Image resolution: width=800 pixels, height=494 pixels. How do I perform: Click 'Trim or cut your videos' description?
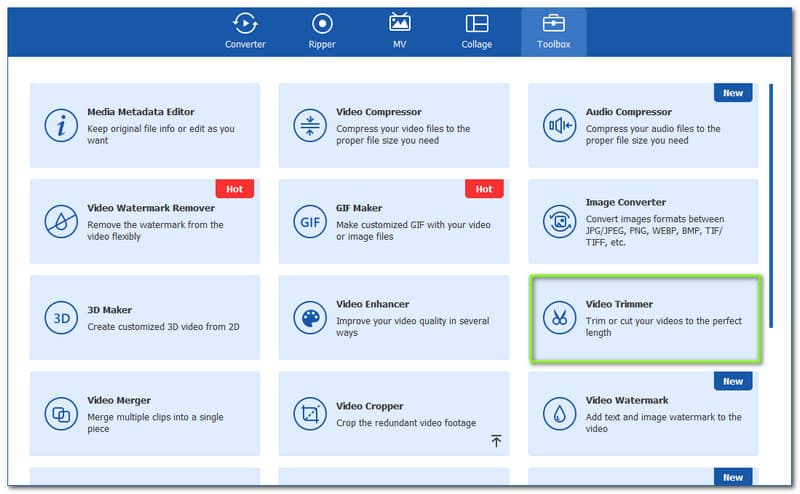(663, 327)
